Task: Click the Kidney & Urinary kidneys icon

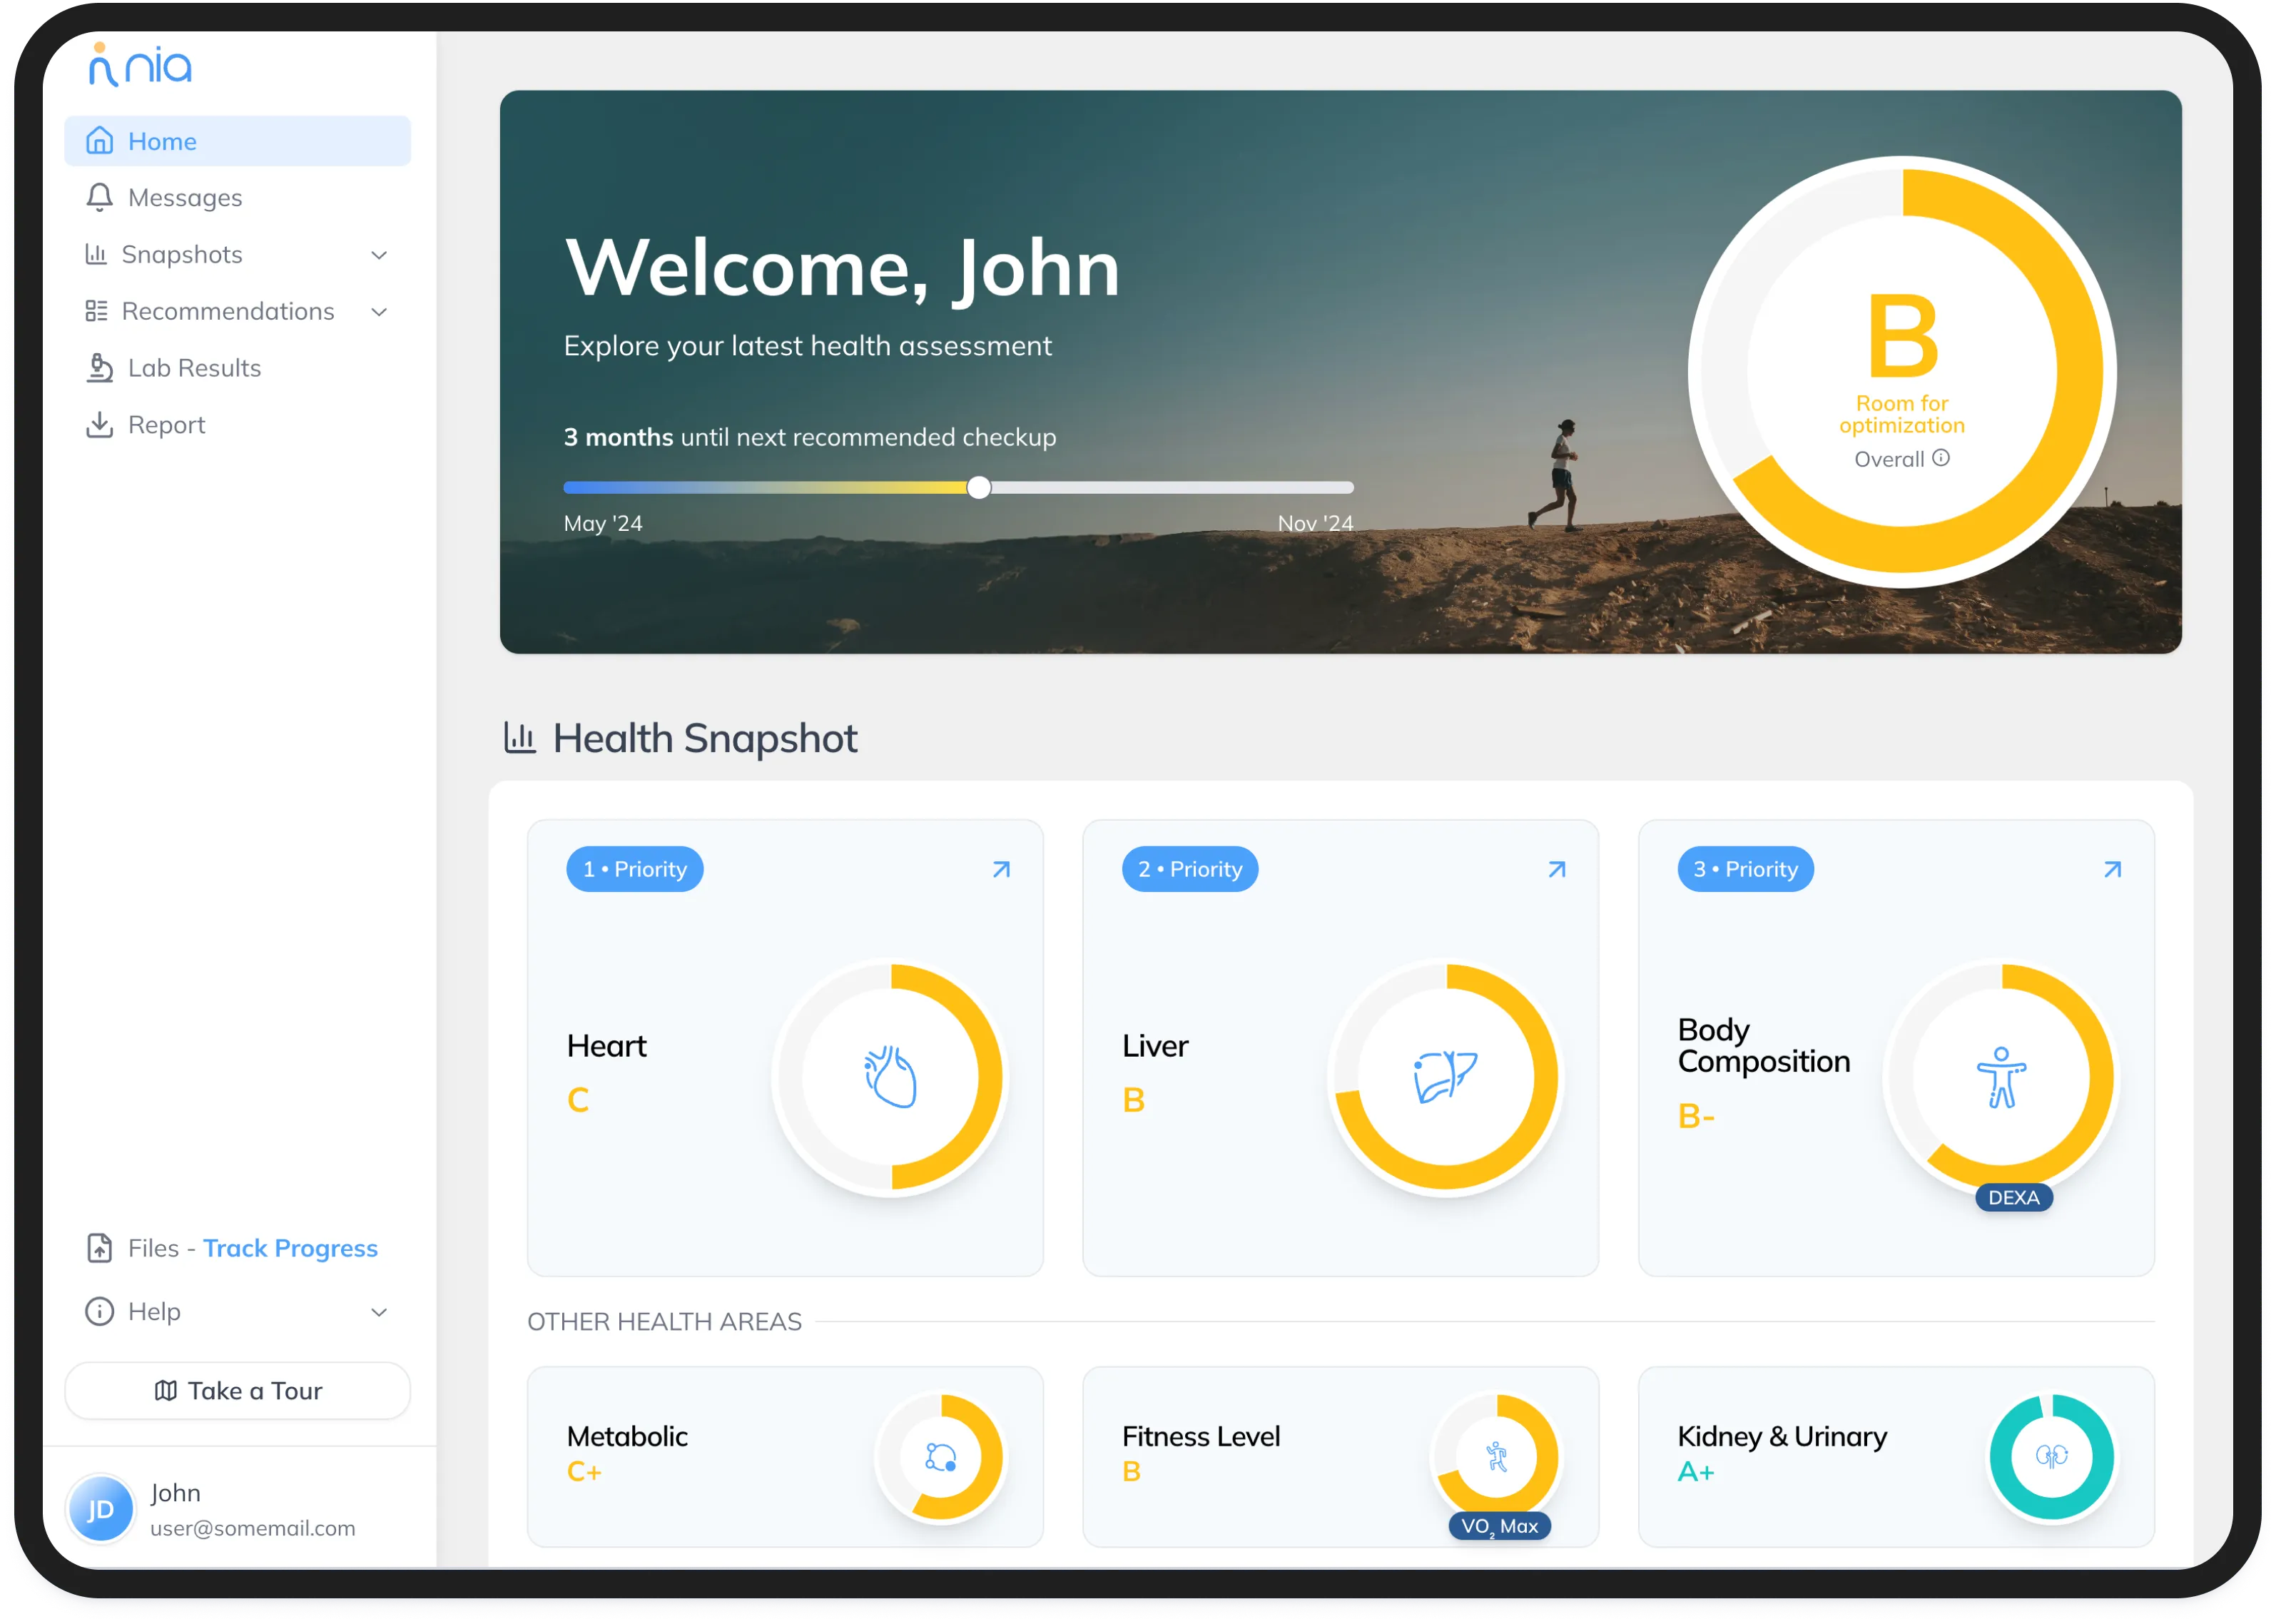Action: pyautogui.click(x=2052, y=1457)
